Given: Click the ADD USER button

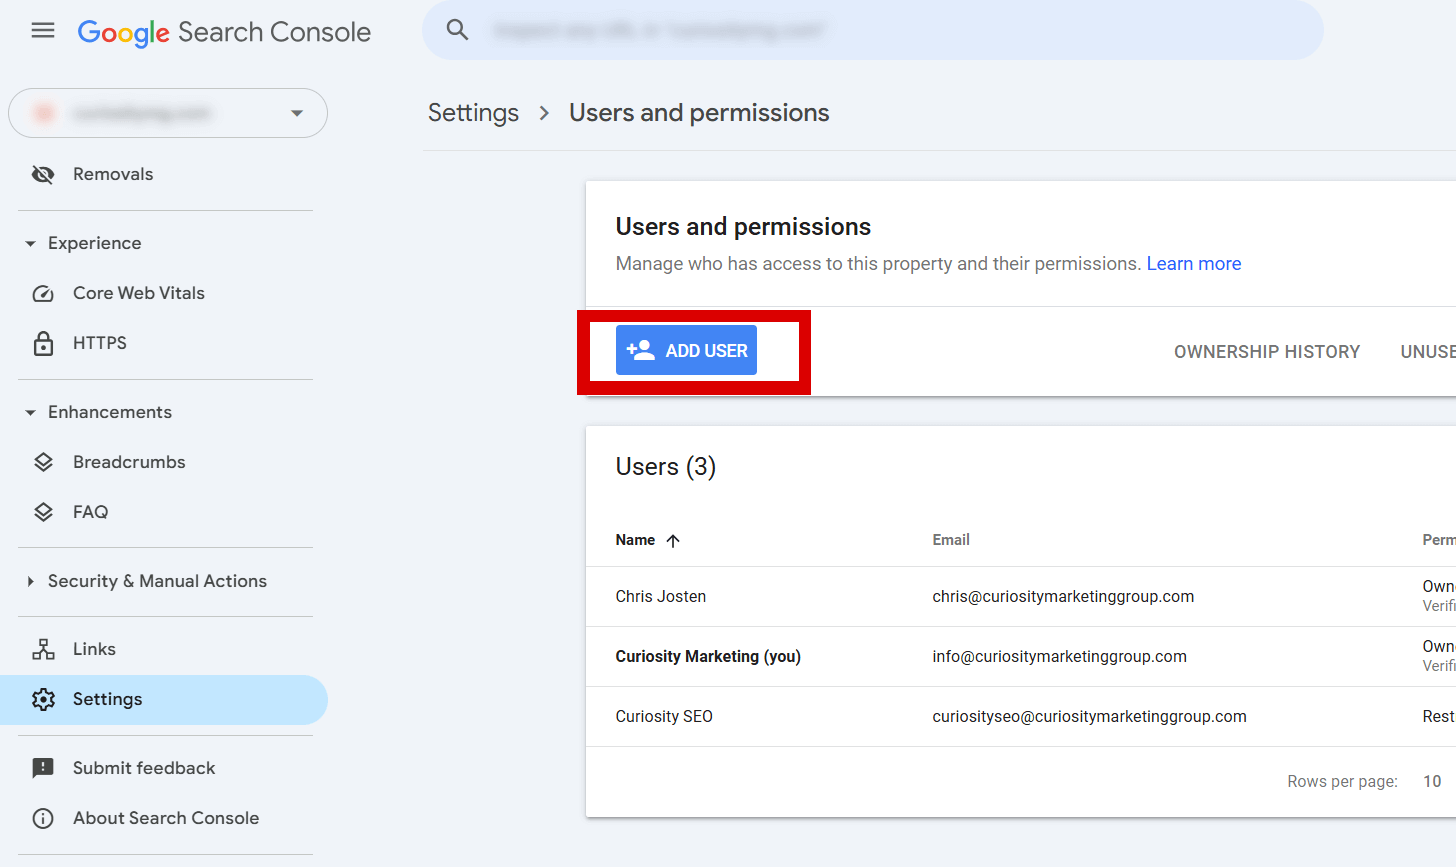Looking at the screenshot, I should [686, 350].
